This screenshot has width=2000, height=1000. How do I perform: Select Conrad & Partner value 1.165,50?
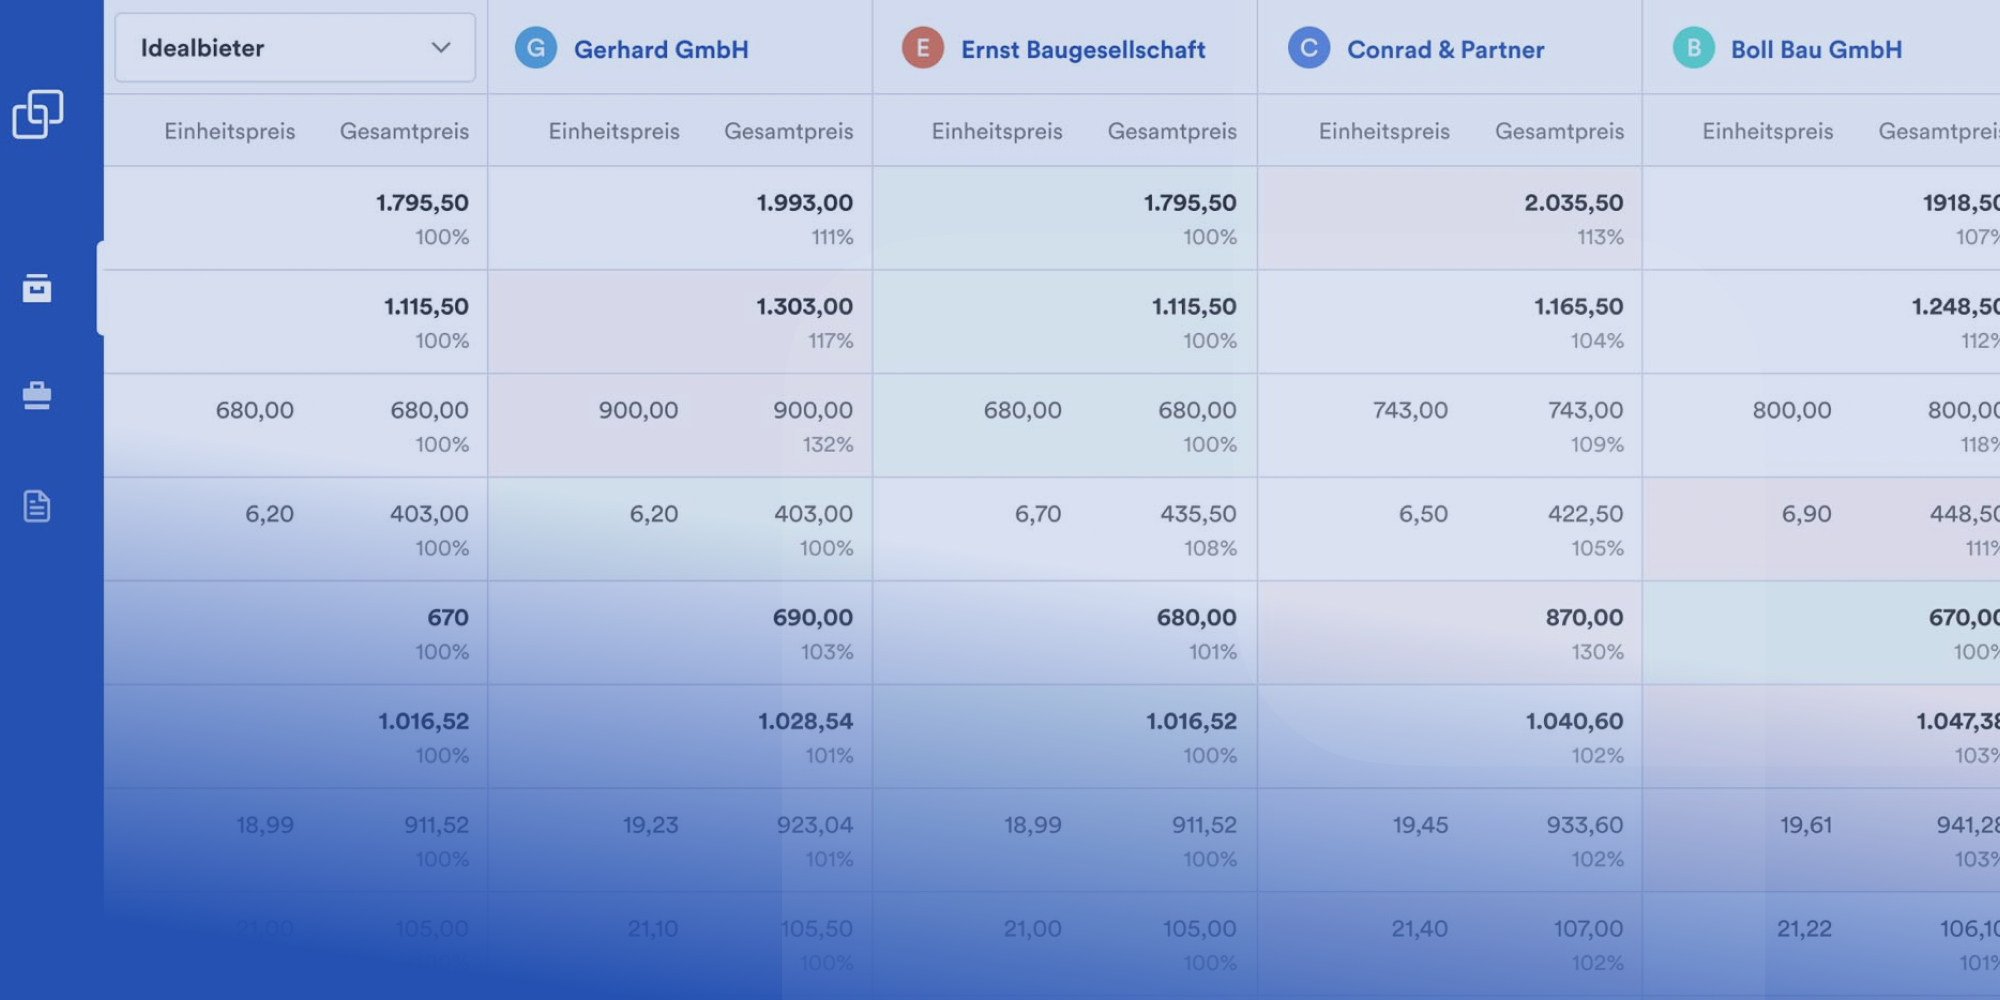[1579, 307]
